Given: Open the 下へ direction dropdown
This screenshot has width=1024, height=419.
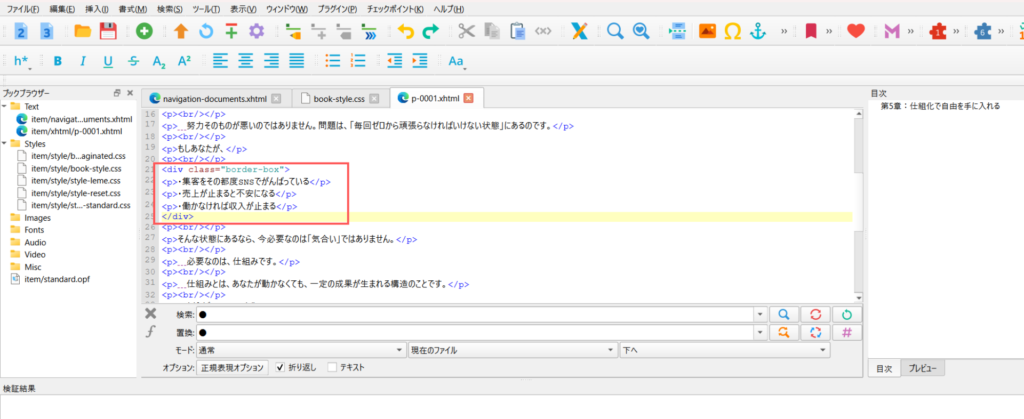Looking at the screenshot, I should click(x=724, y=350).
